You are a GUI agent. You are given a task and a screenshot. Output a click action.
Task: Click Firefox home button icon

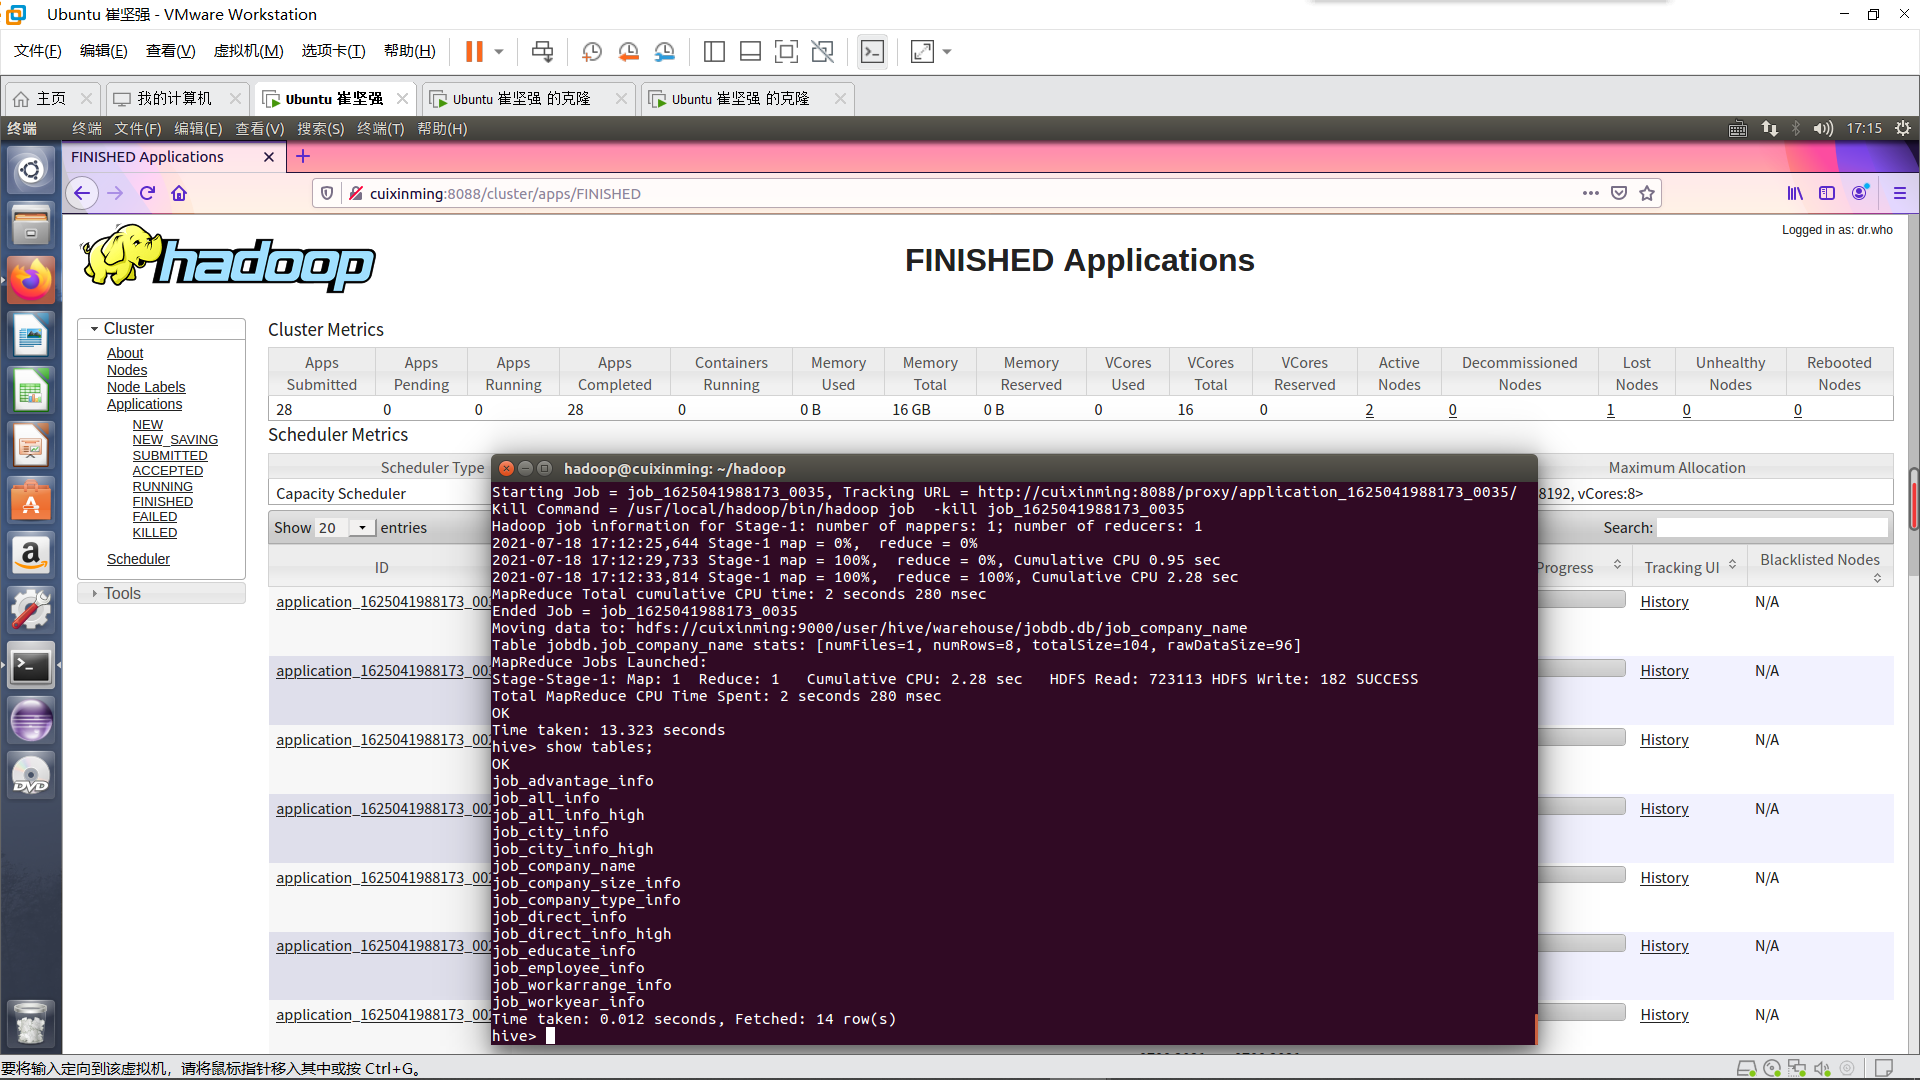pyautogui.click(x=179, y=193)
